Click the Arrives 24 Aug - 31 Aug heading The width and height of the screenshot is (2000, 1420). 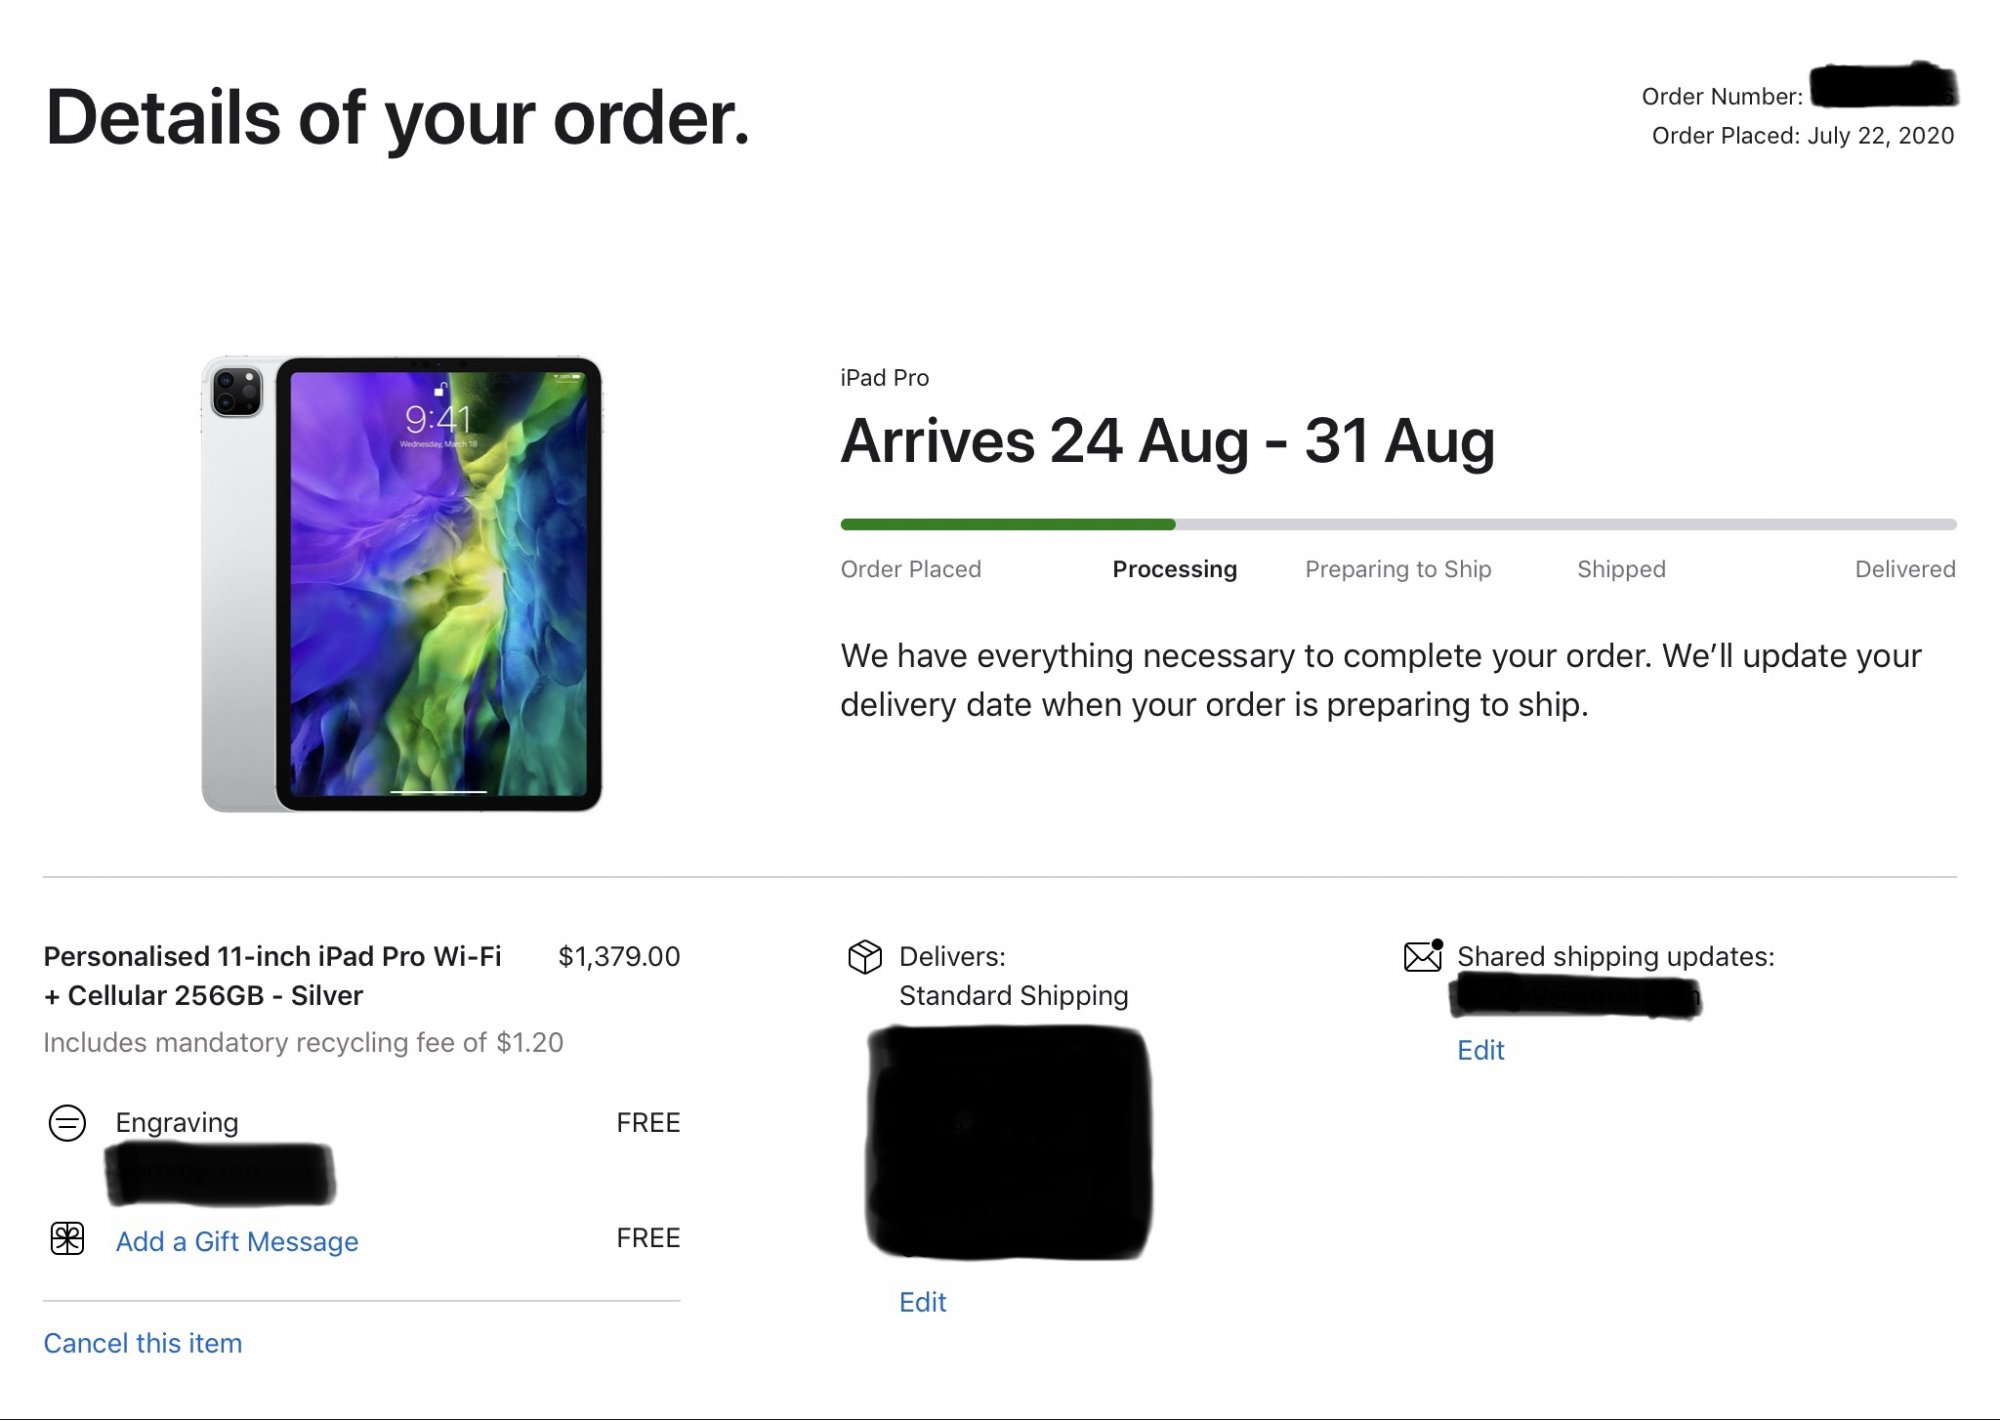click(1167, 441)
